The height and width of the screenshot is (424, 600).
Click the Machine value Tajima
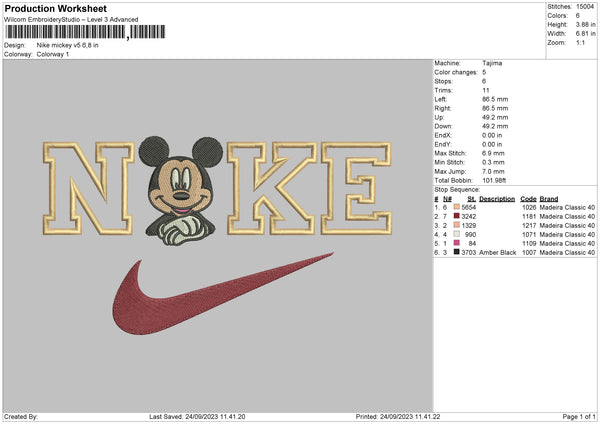point(492,63)
